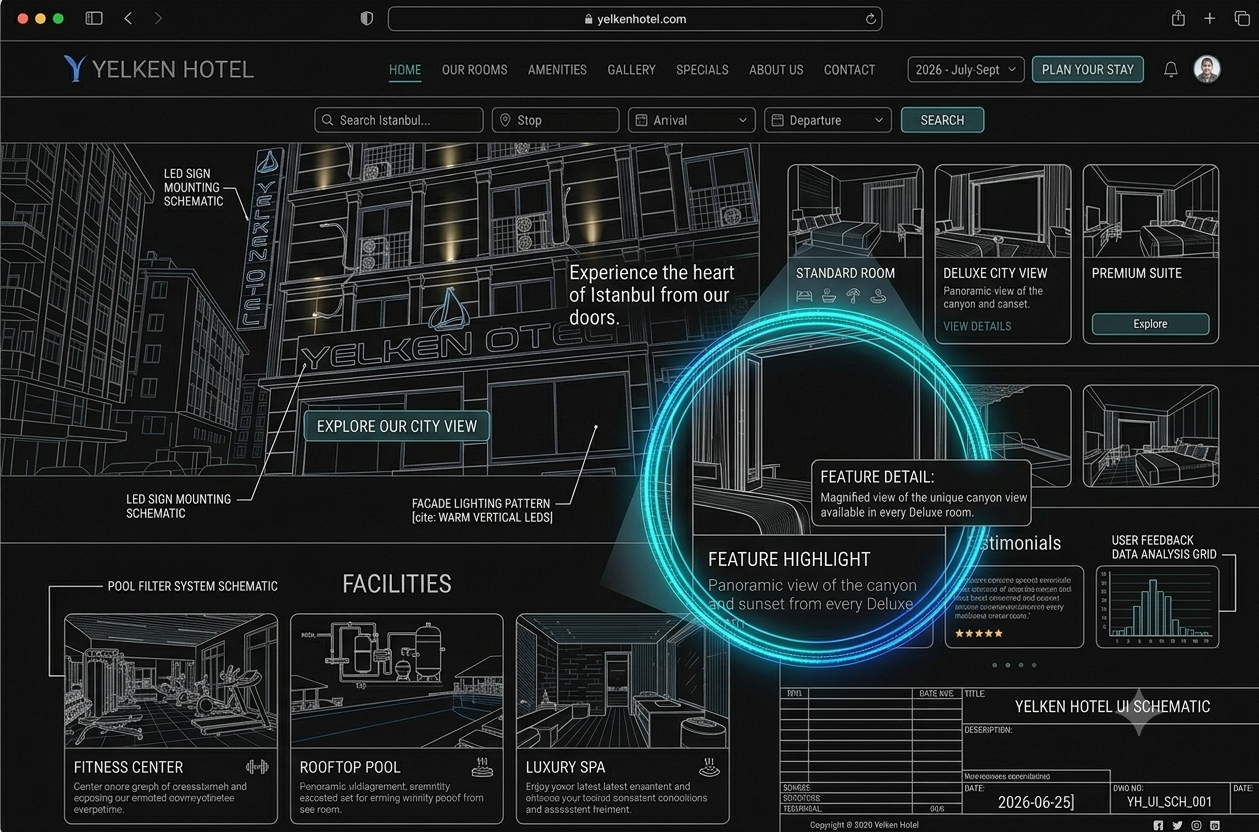The height and width of the screenshot is (832, 1259).
Task: Go back with the browser back arrow
Action: [127, 18]
